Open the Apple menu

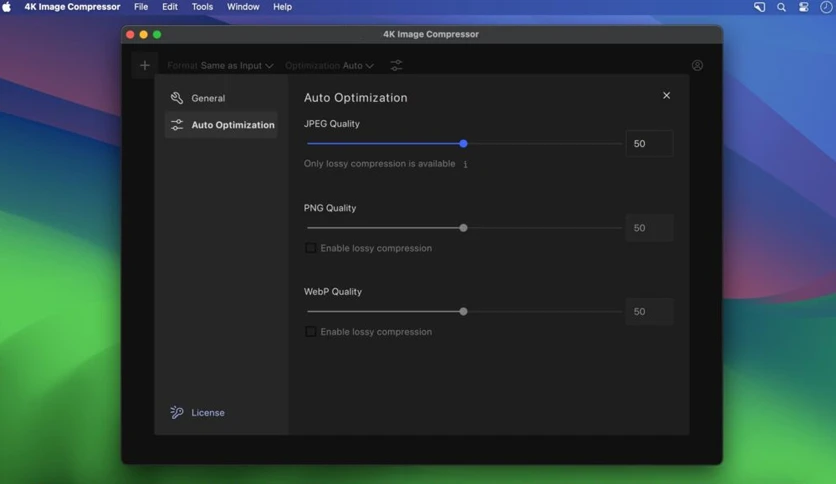tap(7, 7)
